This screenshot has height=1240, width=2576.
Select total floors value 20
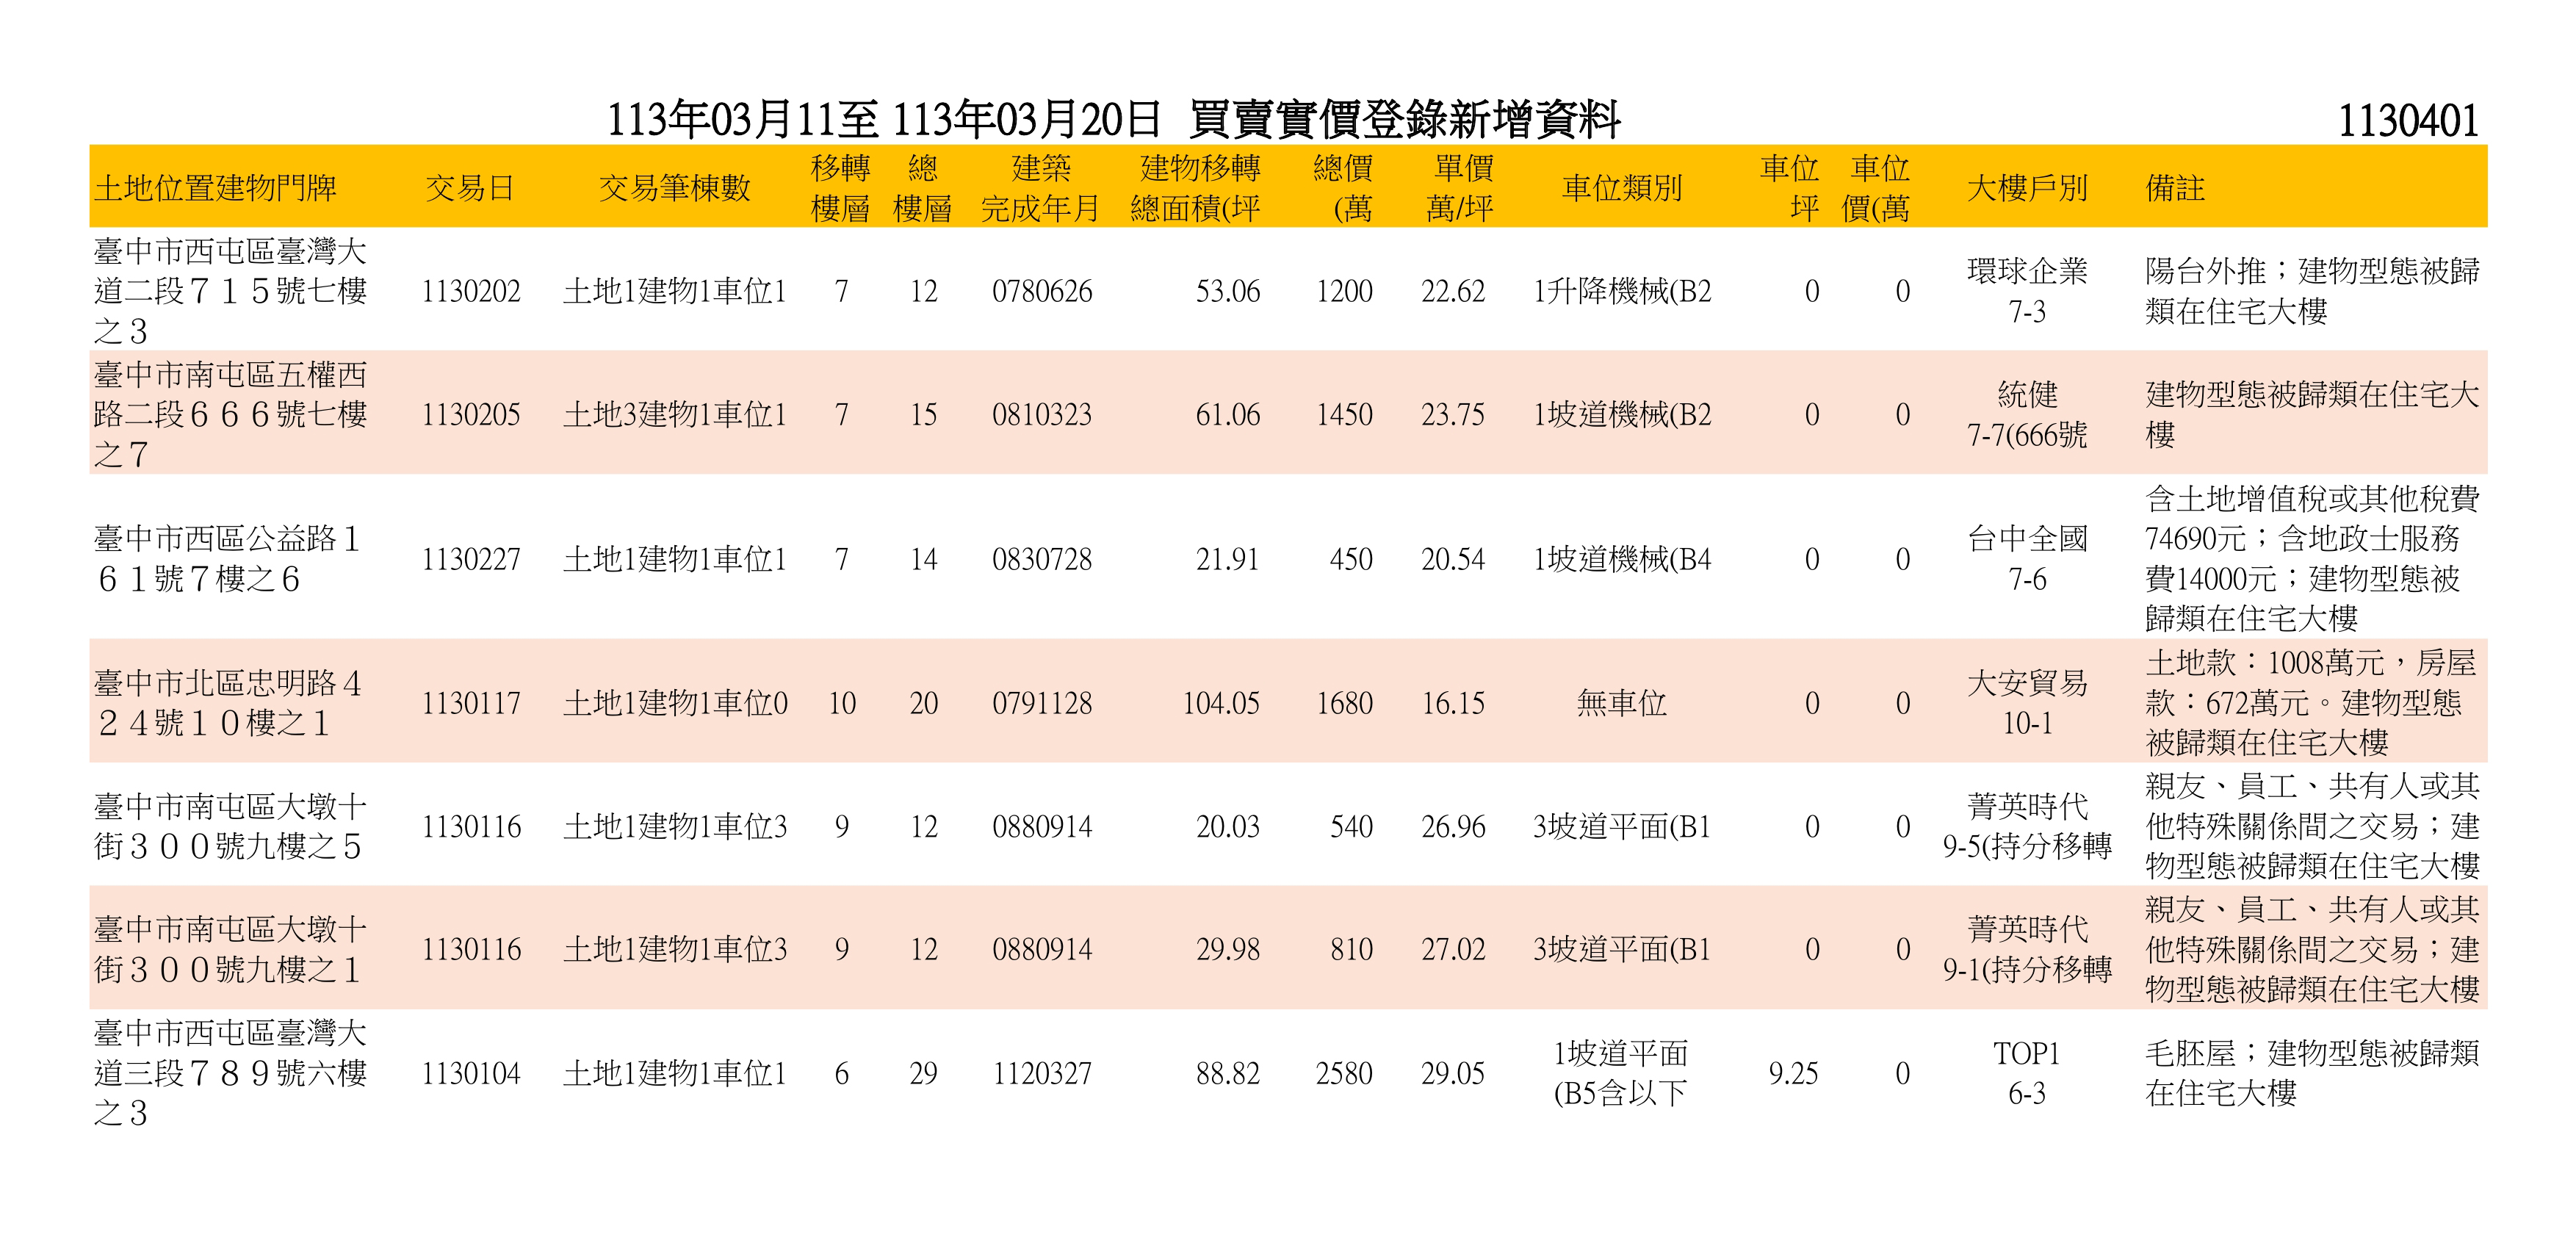coord(923,703)
